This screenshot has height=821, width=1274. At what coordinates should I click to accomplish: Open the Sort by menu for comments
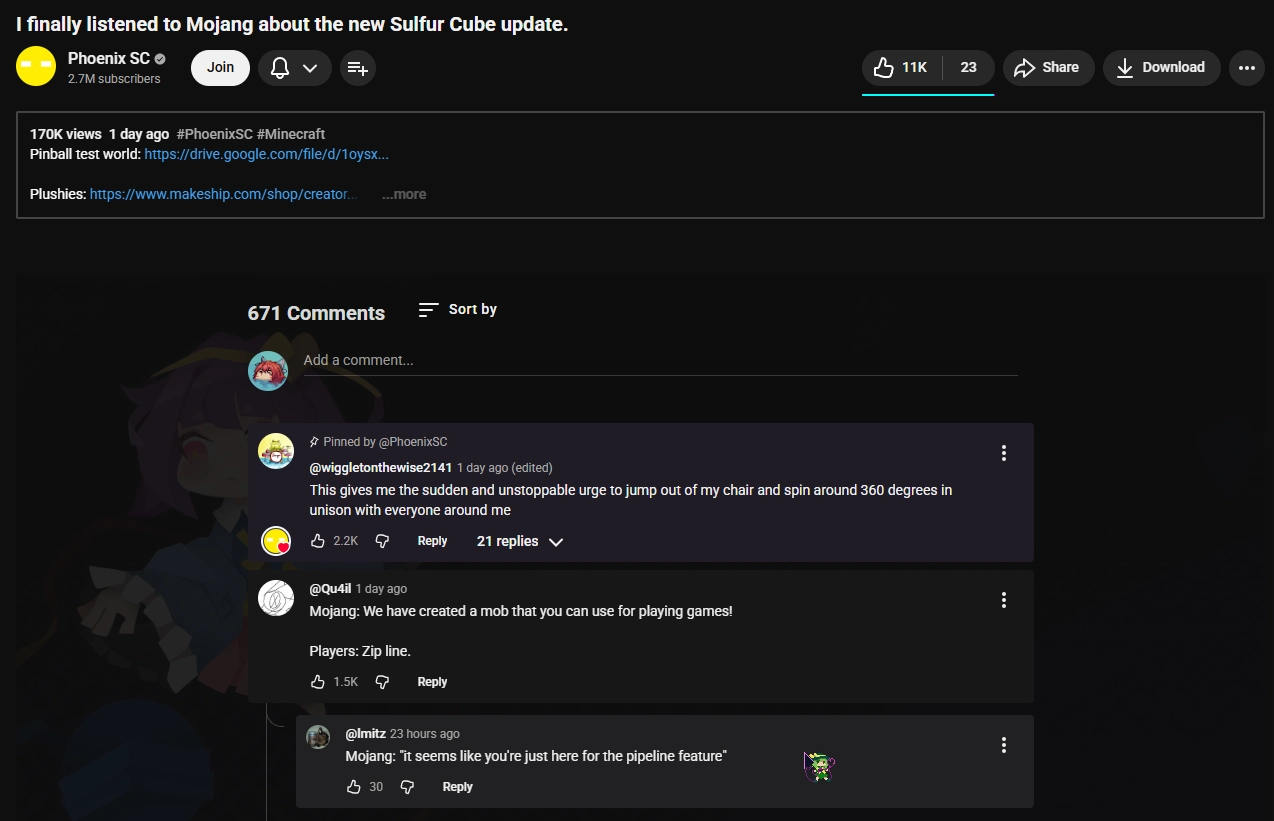point(457,309)
